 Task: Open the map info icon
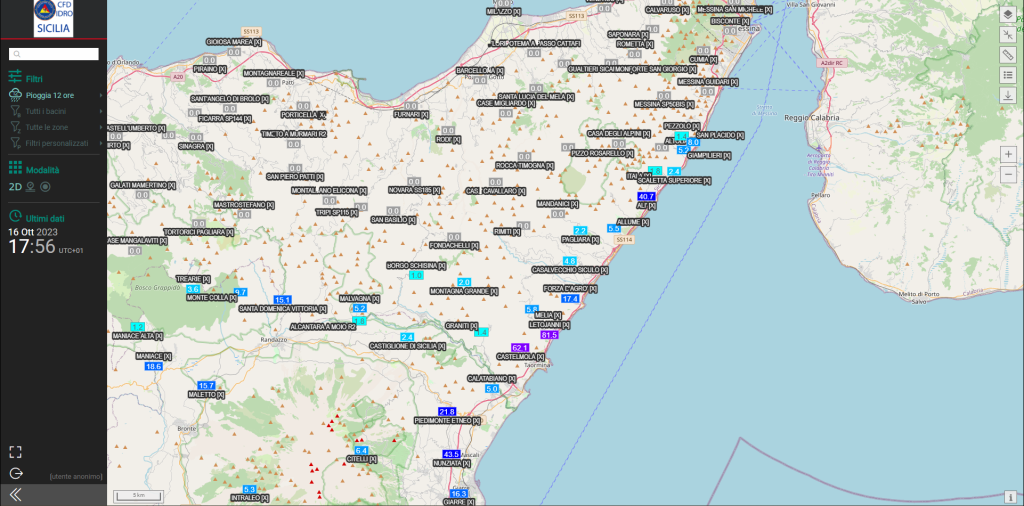coord(1010,497)
